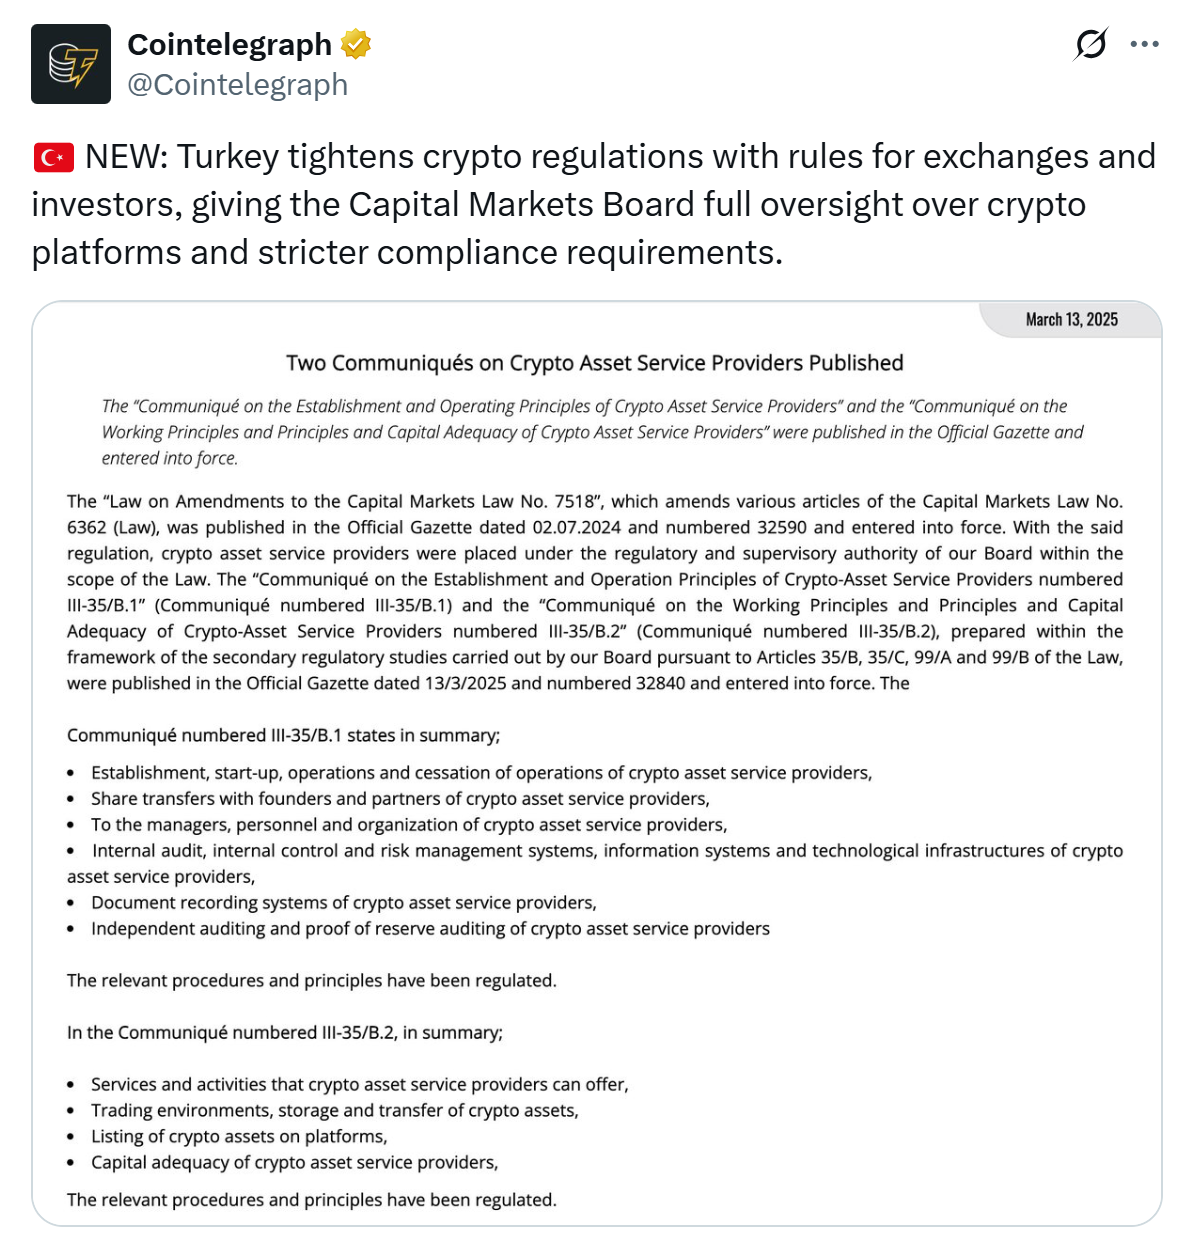Click the 'Document recording systems' bullet
Screen dimensions: 1177x1247
pos(343,903)
